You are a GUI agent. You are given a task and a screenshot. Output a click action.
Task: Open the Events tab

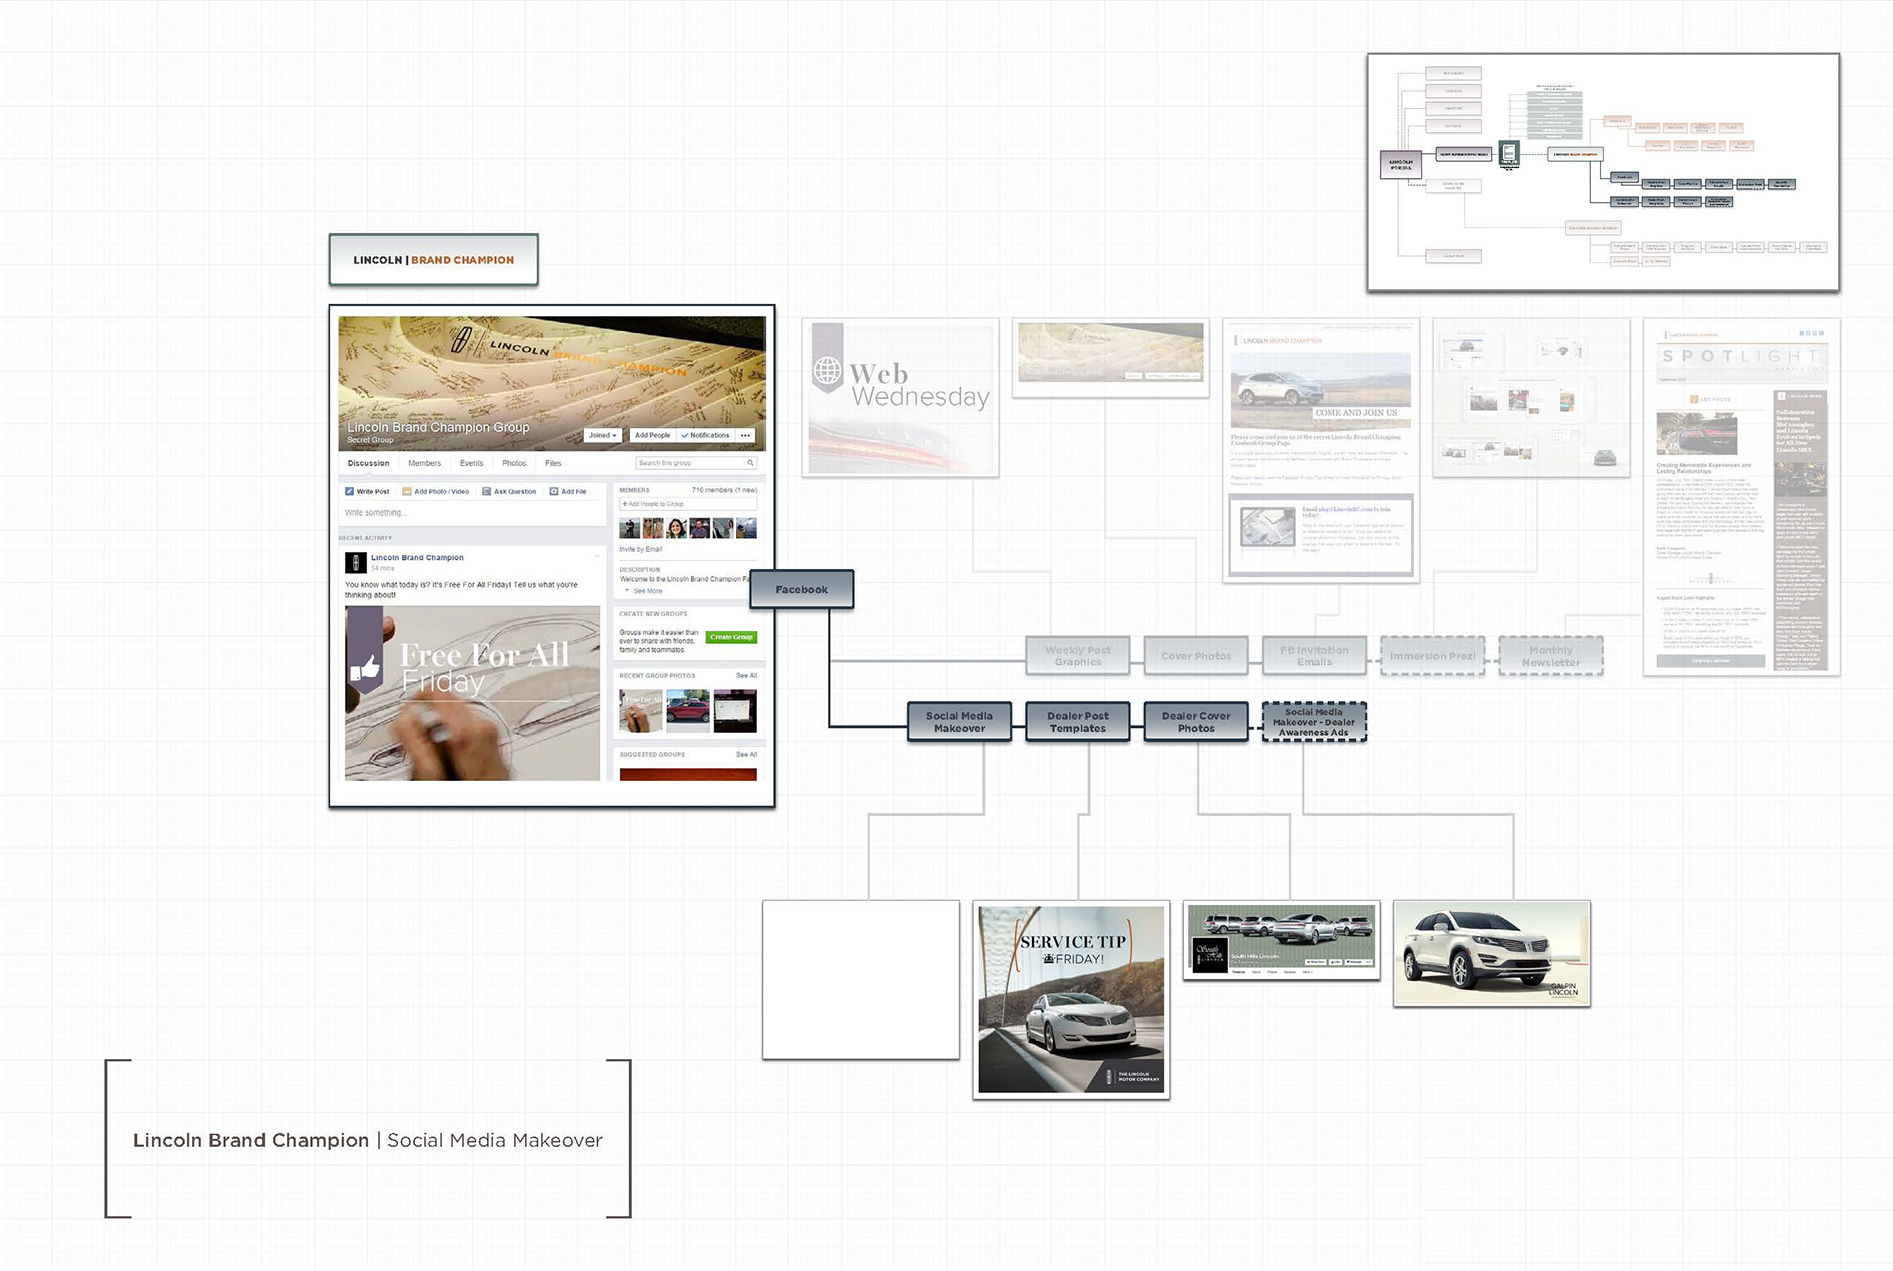[471, 463]
